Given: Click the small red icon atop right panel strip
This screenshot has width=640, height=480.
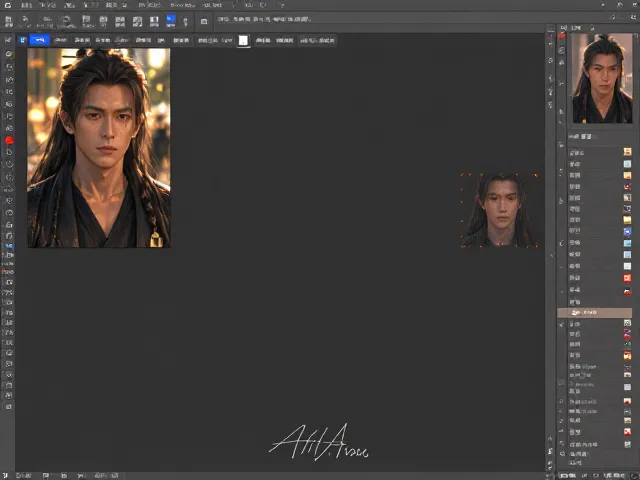Looking at the screenshot, I should pos(562,36).
